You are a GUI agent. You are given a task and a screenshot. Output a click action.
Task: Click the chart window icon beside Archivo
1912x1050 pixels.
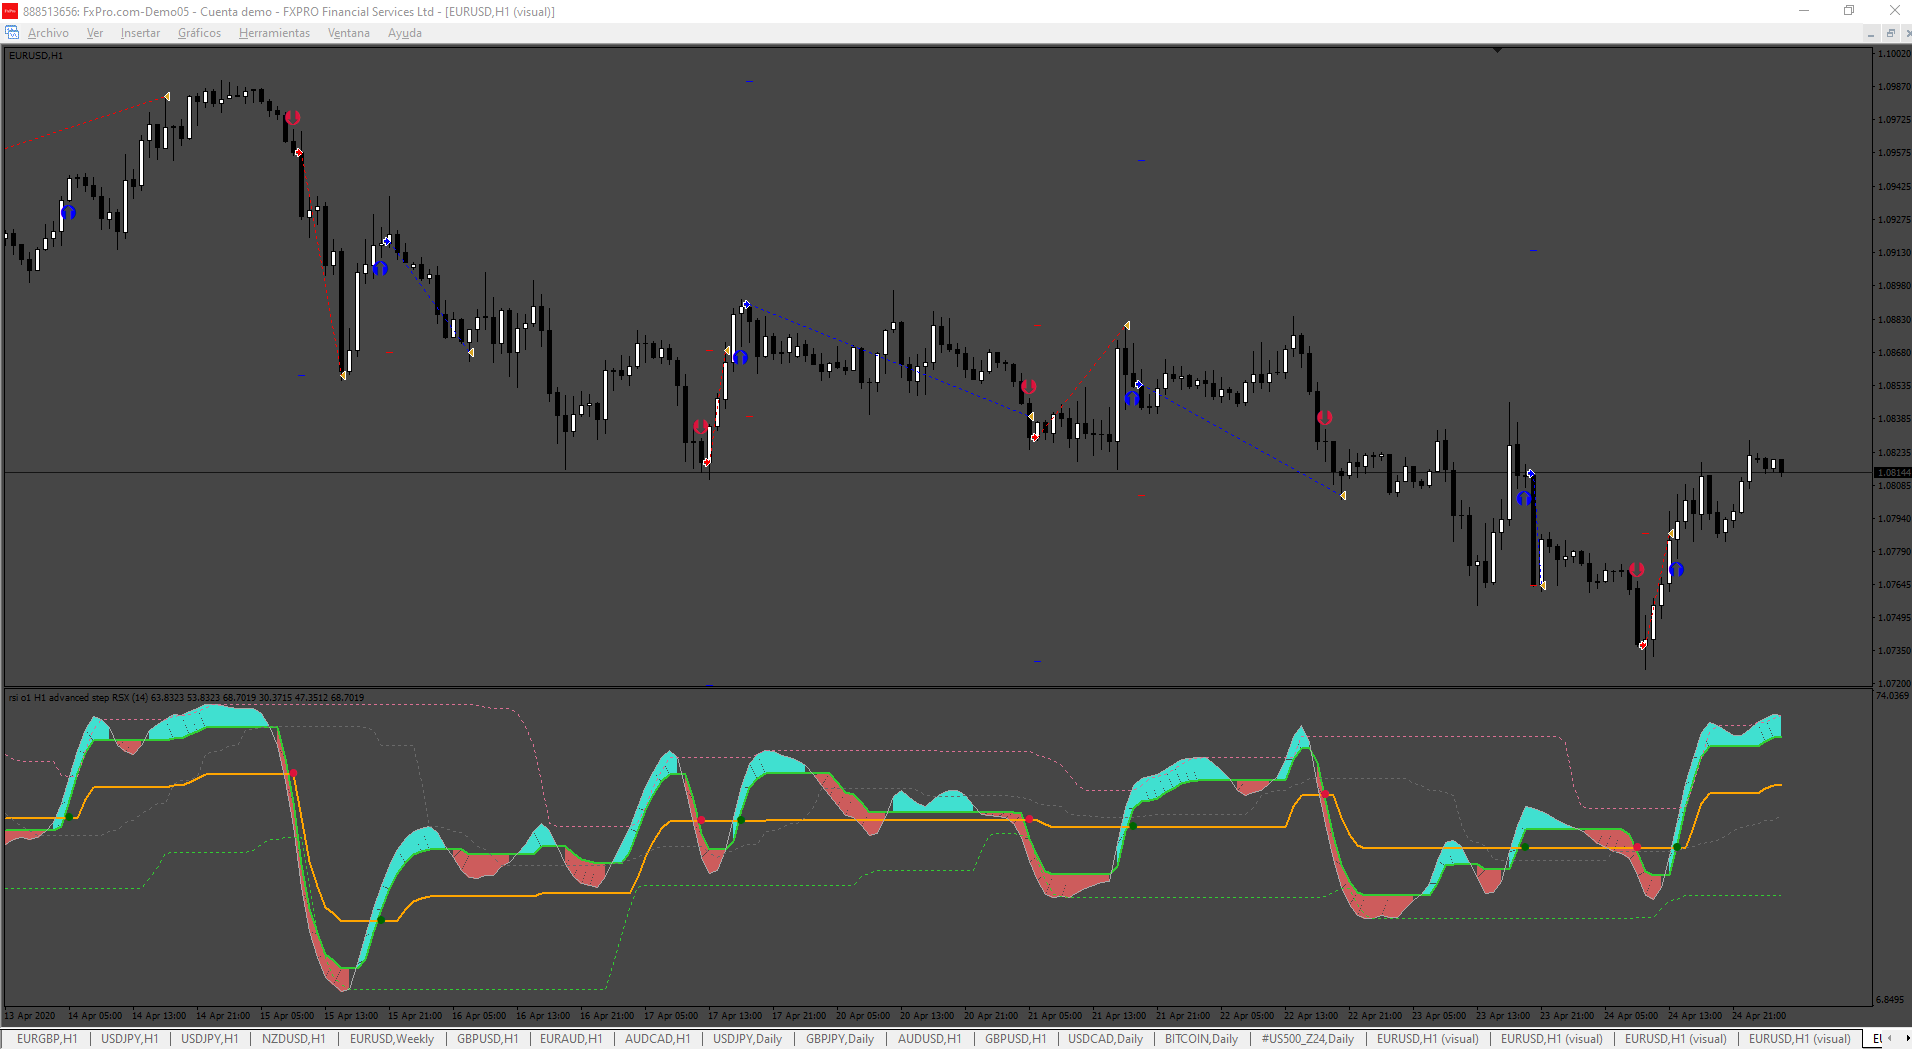[x=12, y=33]
